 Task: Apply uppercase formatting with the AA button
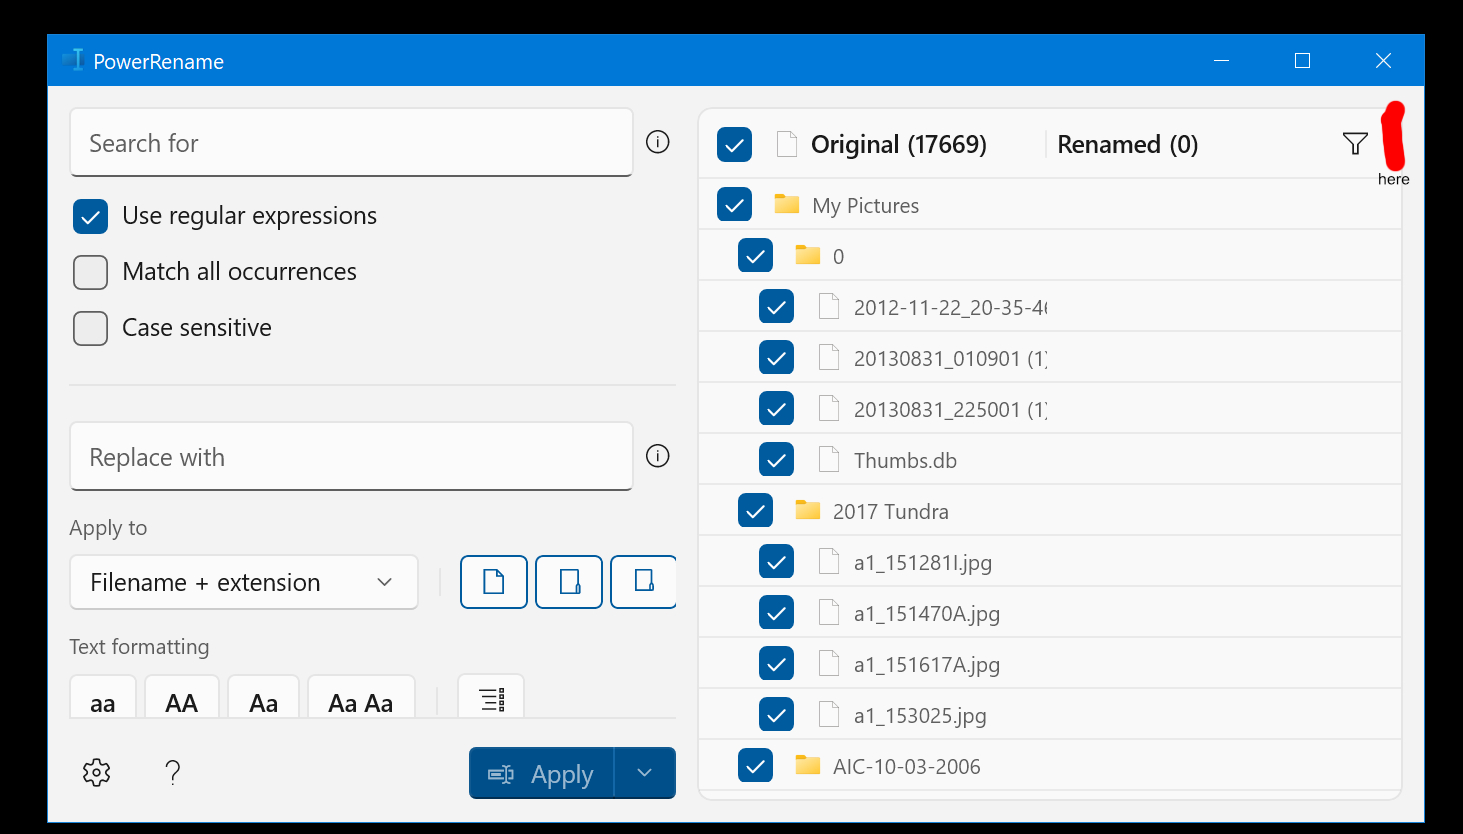click(x=181, y=701)
